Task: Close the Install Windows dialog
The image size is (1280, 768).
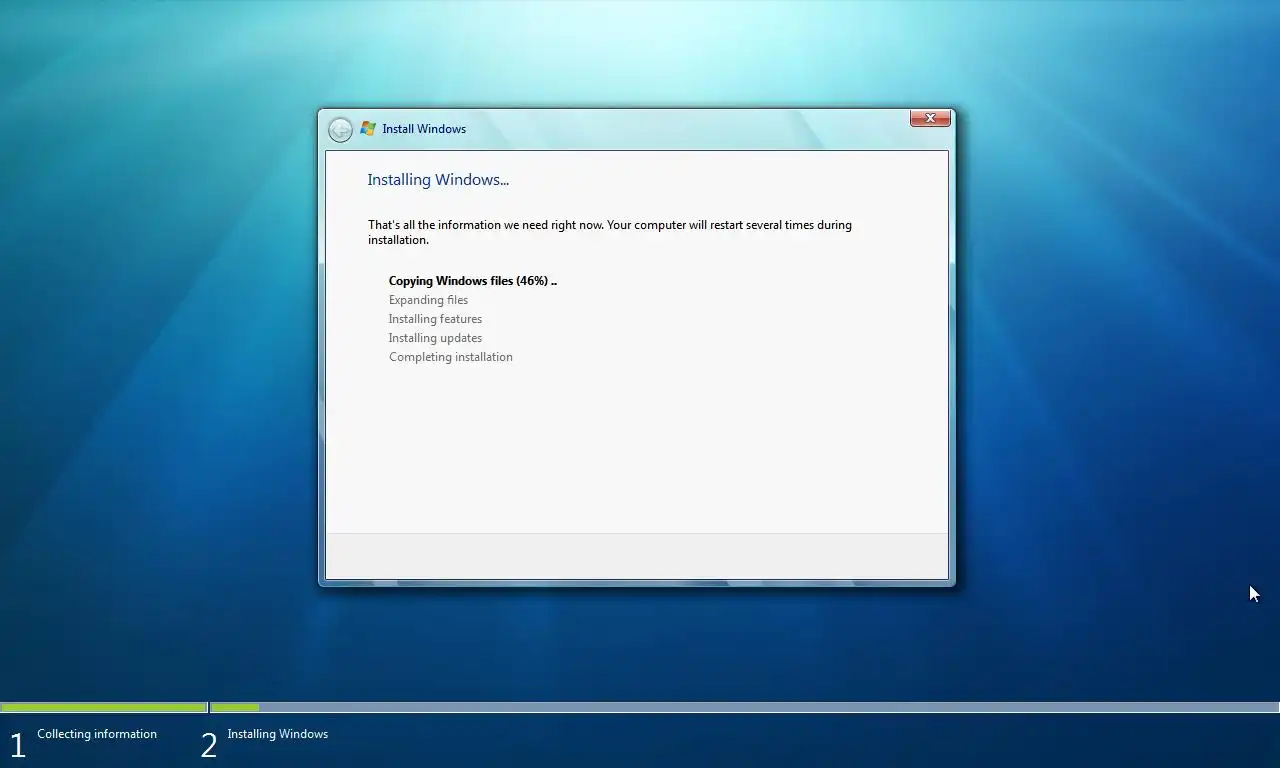Action: (930, 119)
